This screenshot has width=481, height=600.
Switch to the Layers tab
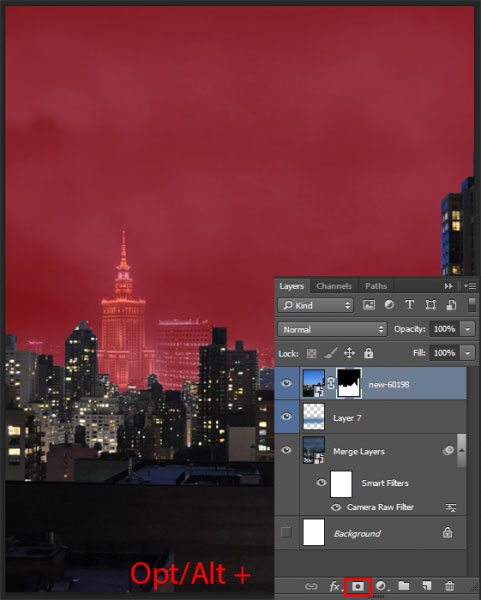(292, 286)
